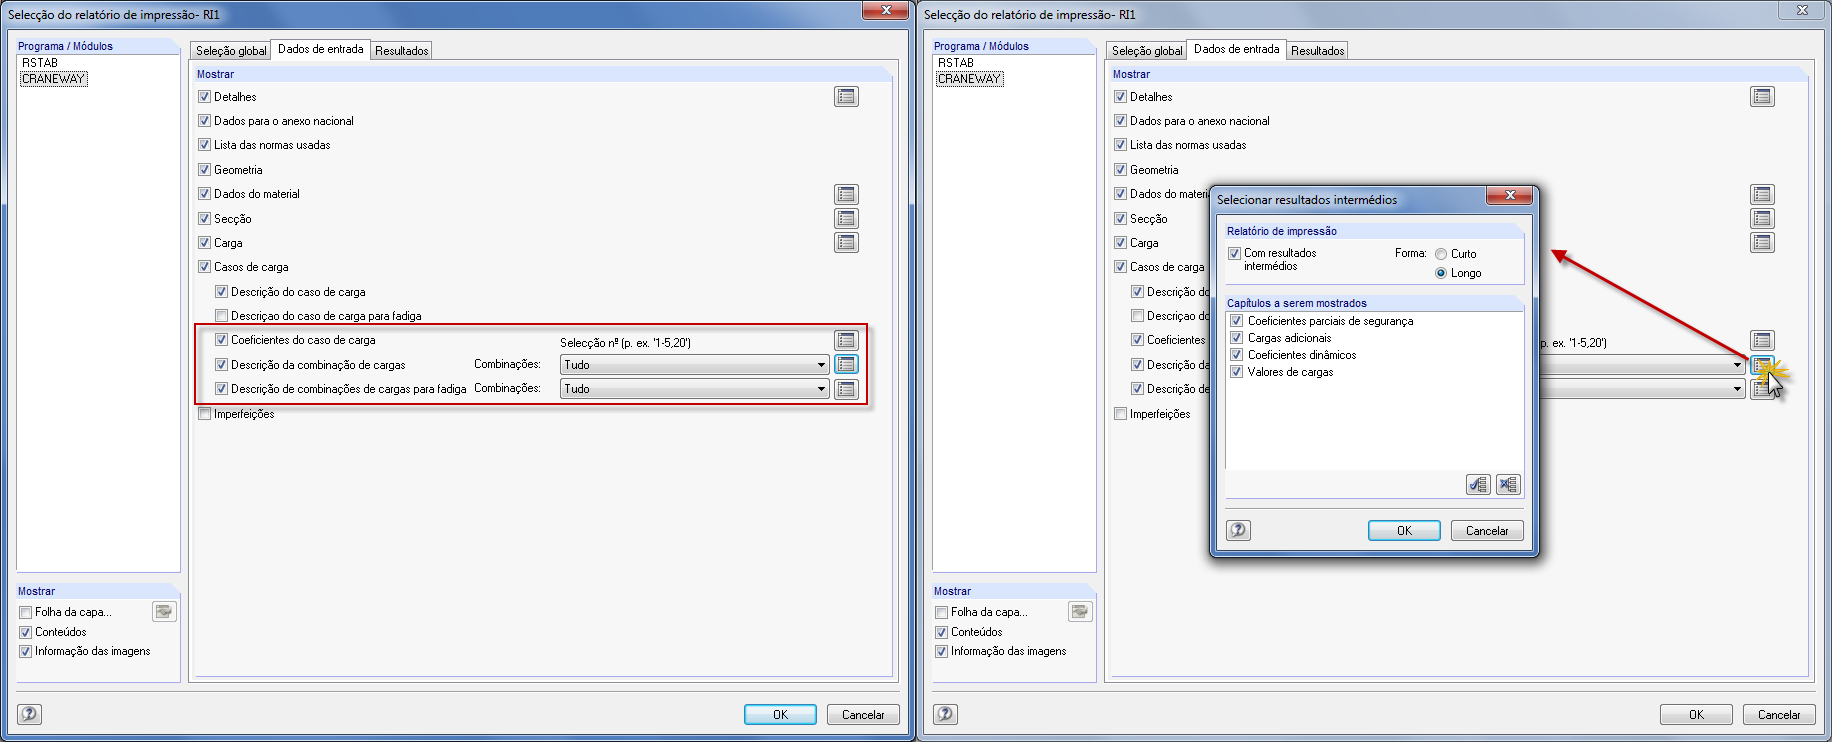
Task: Click help icon at bottom of left window
Action: coord(30,714)
